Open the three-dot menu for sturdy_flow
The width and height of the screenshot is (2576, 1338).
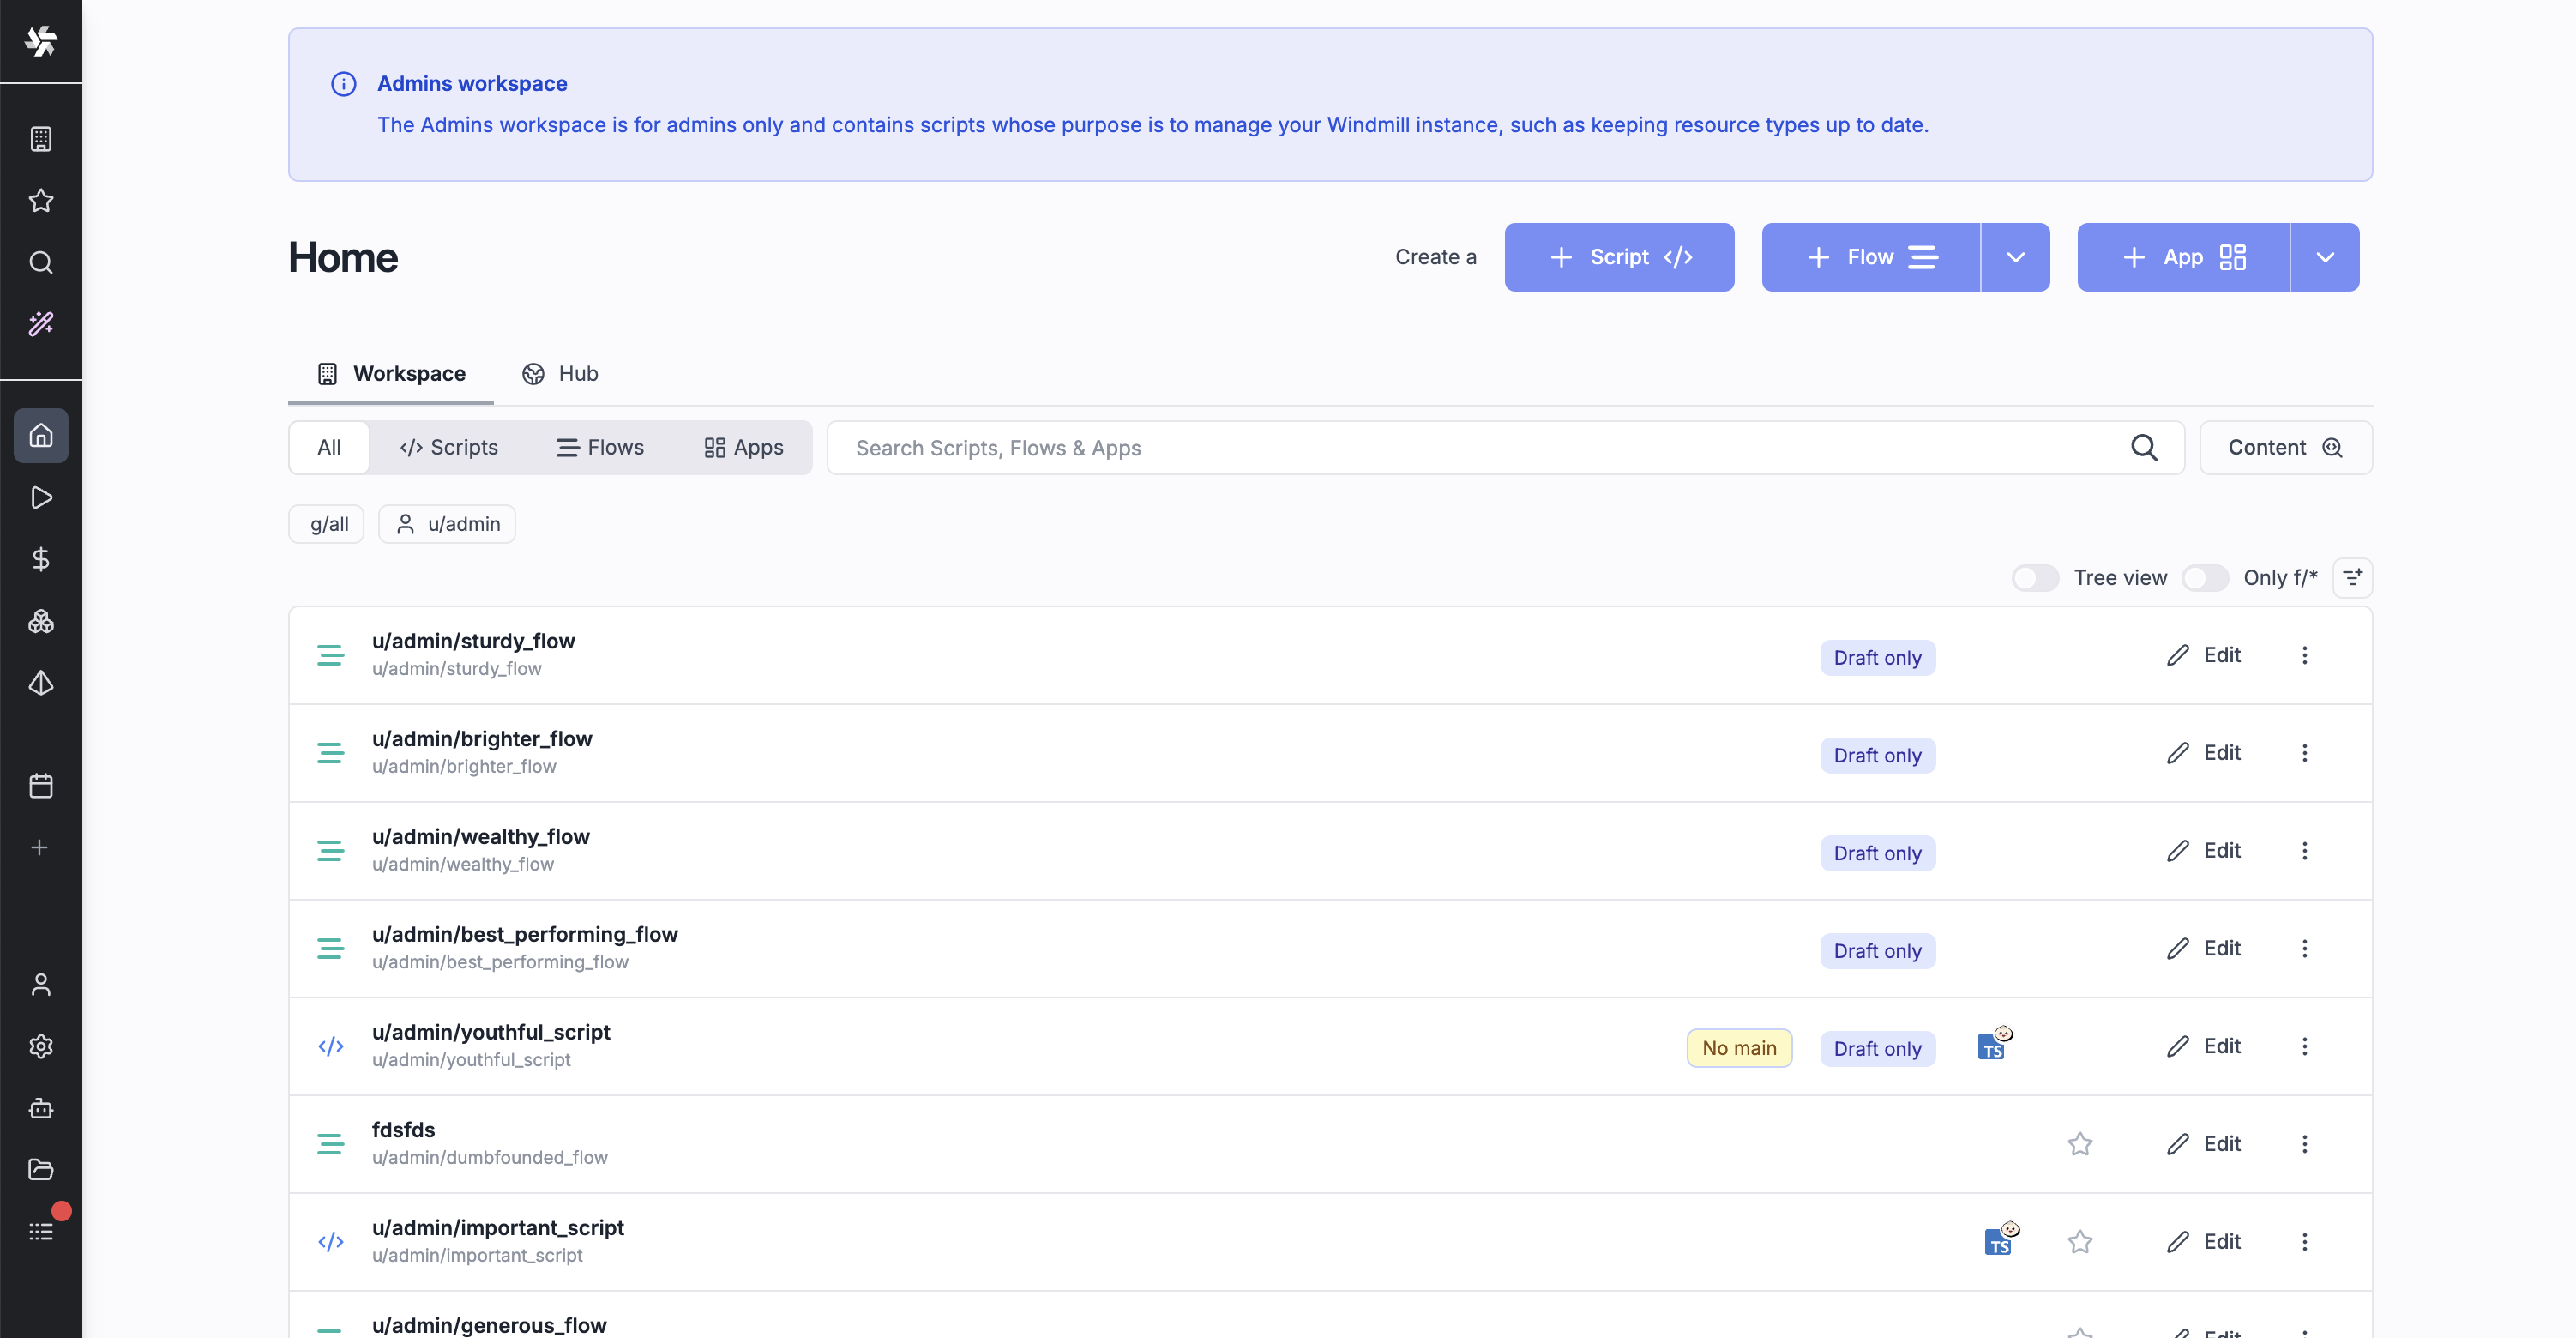click(2304, 655)
